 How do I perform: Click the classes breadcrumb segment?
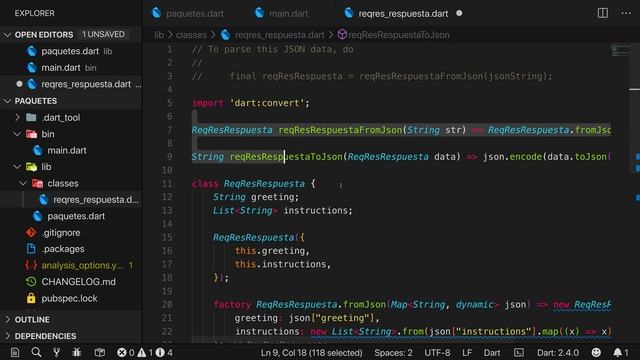[191, 35]
